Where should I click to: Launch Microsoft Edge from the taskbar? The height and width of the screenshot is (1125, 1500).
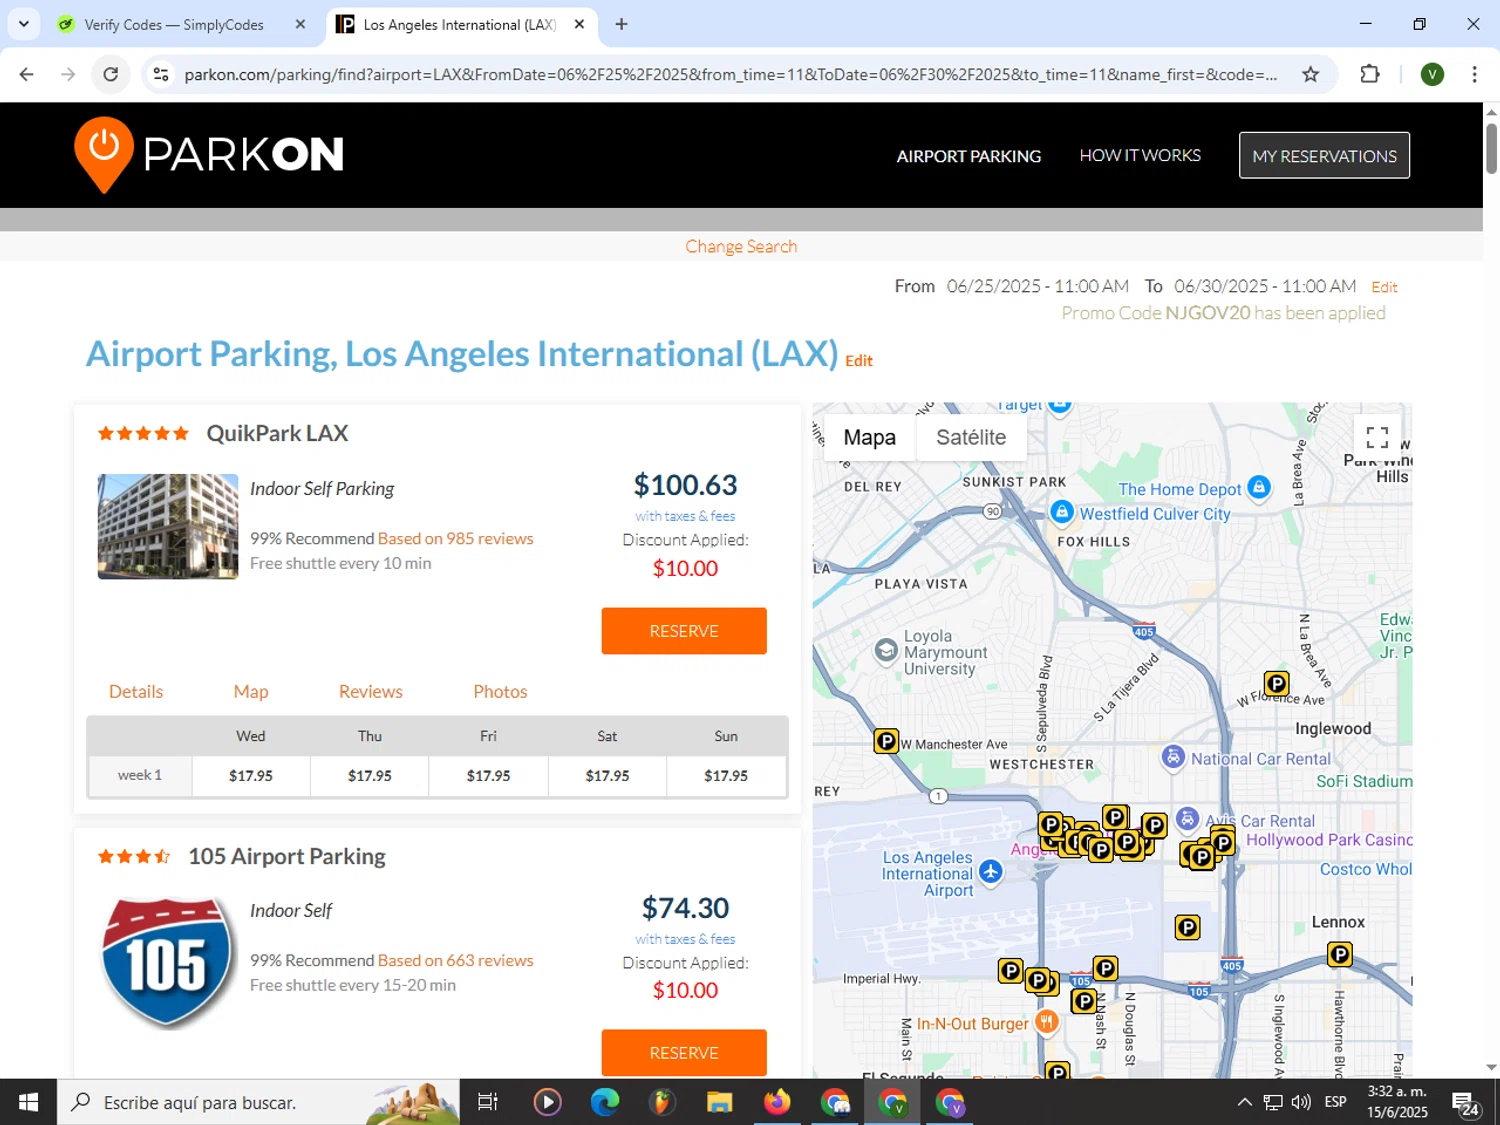(x=605, y=1102)
